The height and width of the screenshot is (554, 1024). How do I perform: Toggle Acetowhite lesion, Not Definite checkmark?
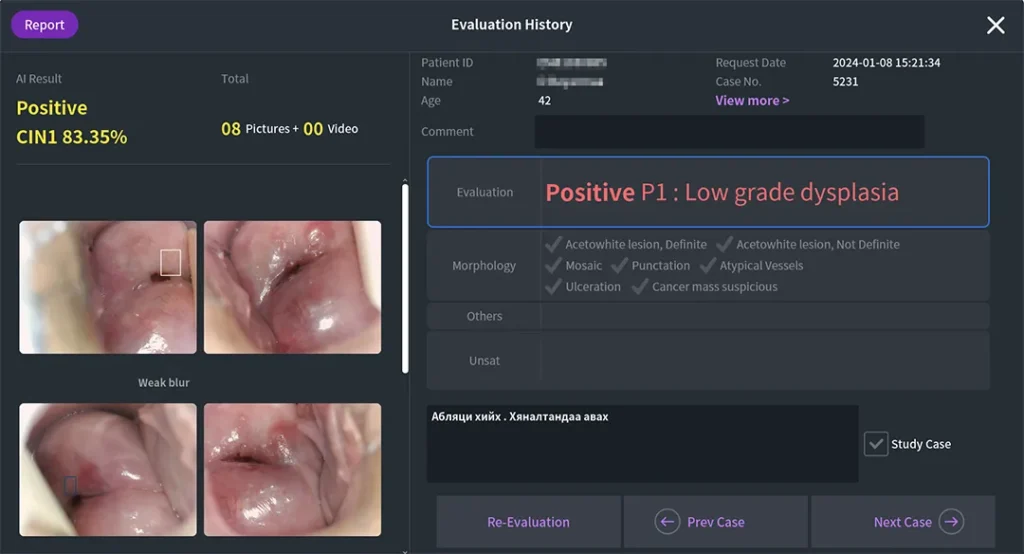pyautogui.click(x=725, y=244)
